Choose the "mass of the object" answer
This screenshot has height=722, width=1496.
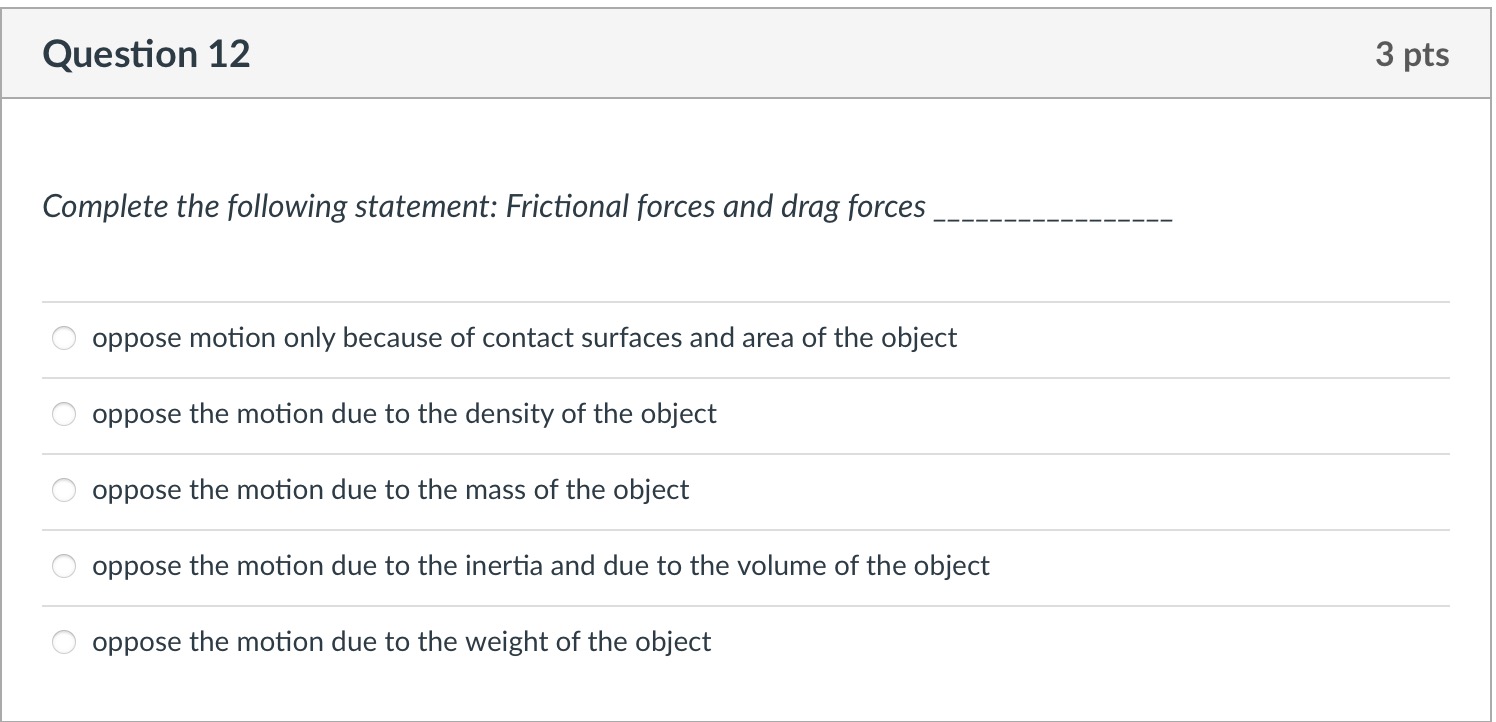[64, 490]
